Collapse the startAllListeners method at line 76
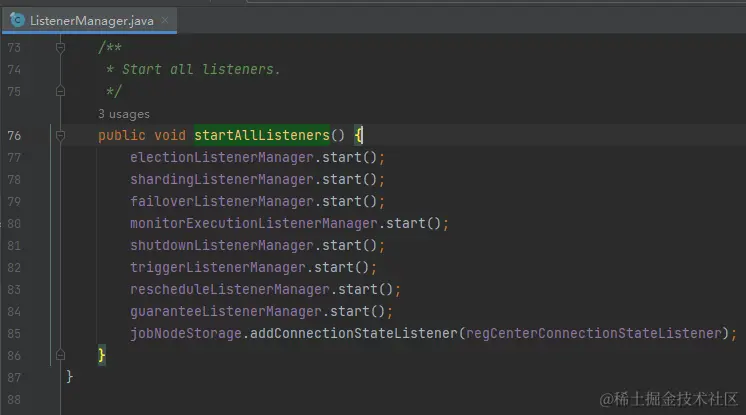Viewport: 746px width, 415px height. (60, 136)
